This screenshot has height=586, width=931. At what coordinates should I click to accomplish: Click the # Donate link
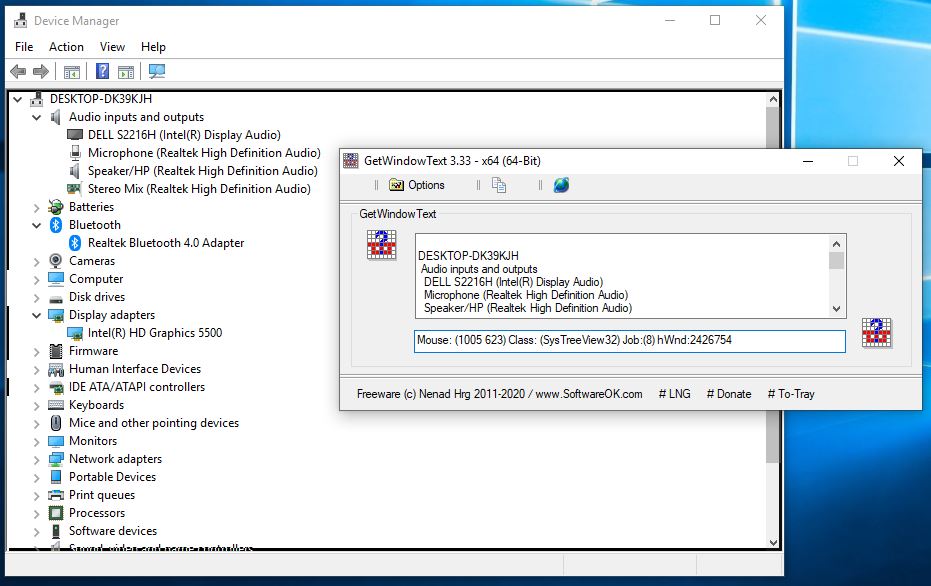click(x=728, y=394)
